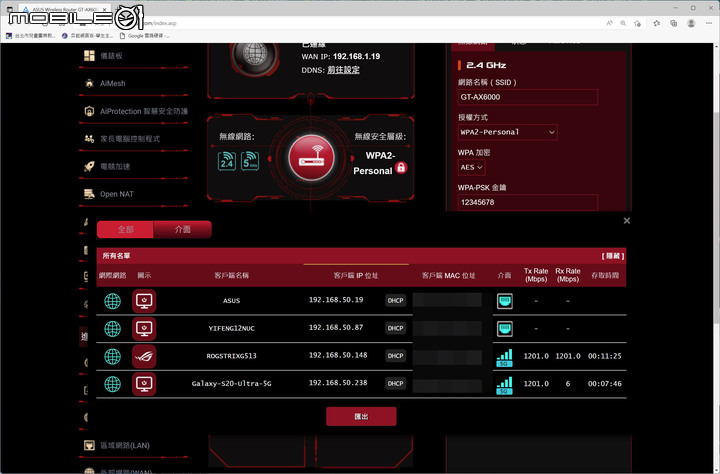Click the DHCP badge for 192.168.50.238
The image size is (720, 474).
coord(395,383)
